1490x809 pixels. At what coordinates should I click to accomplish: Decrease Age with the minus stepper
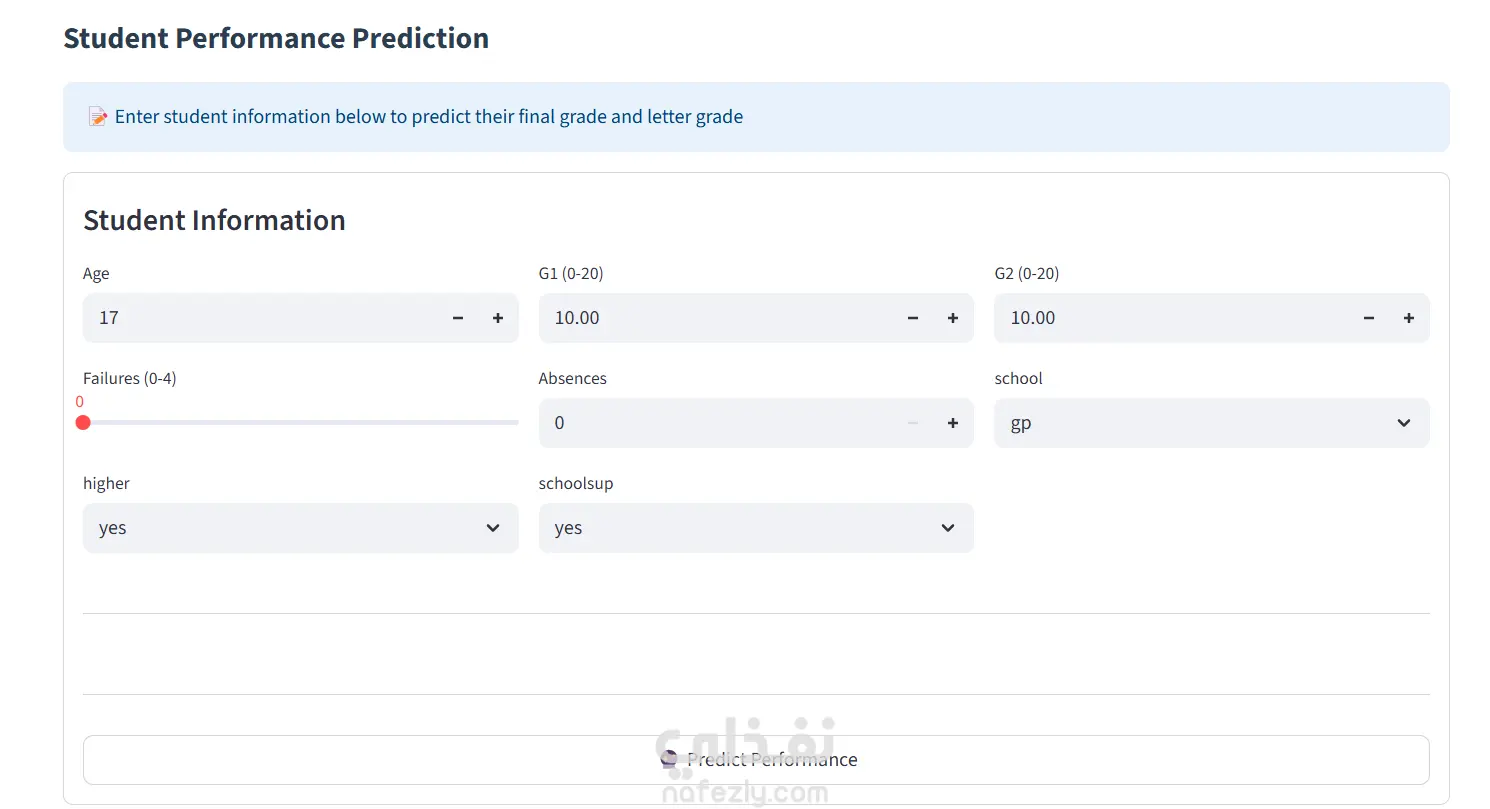pyautogui.click(x=458, y=318)
